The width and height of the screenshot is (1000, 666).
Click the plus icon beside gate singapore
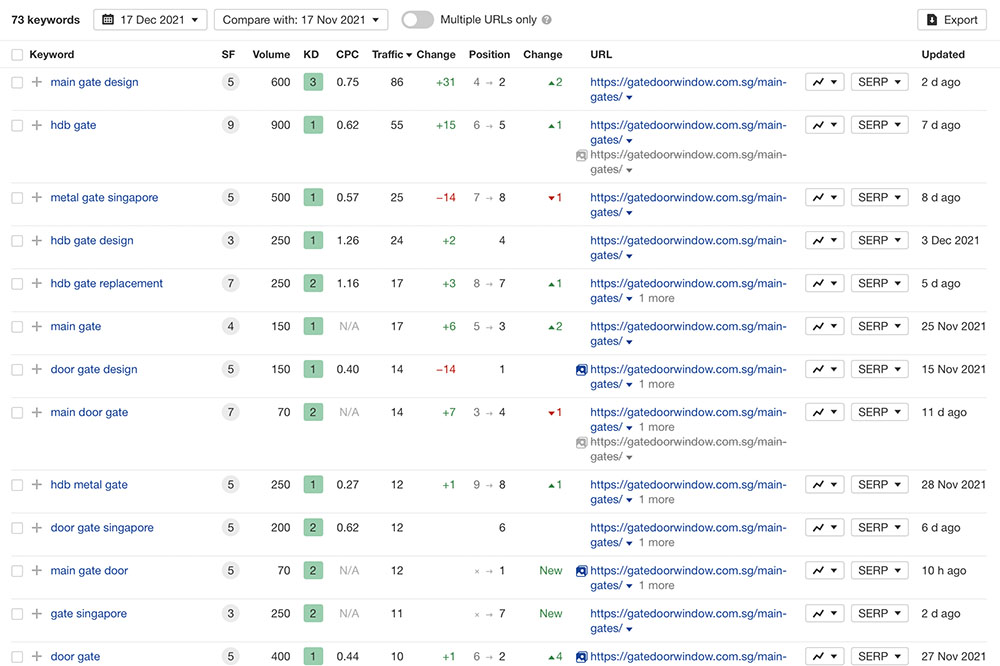pos(37,613)
